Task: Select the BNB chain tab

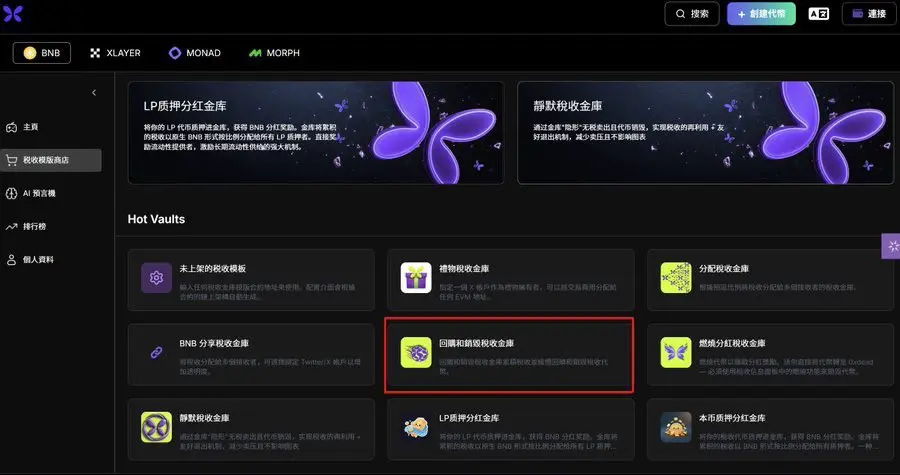Action: tap(42, 53)
